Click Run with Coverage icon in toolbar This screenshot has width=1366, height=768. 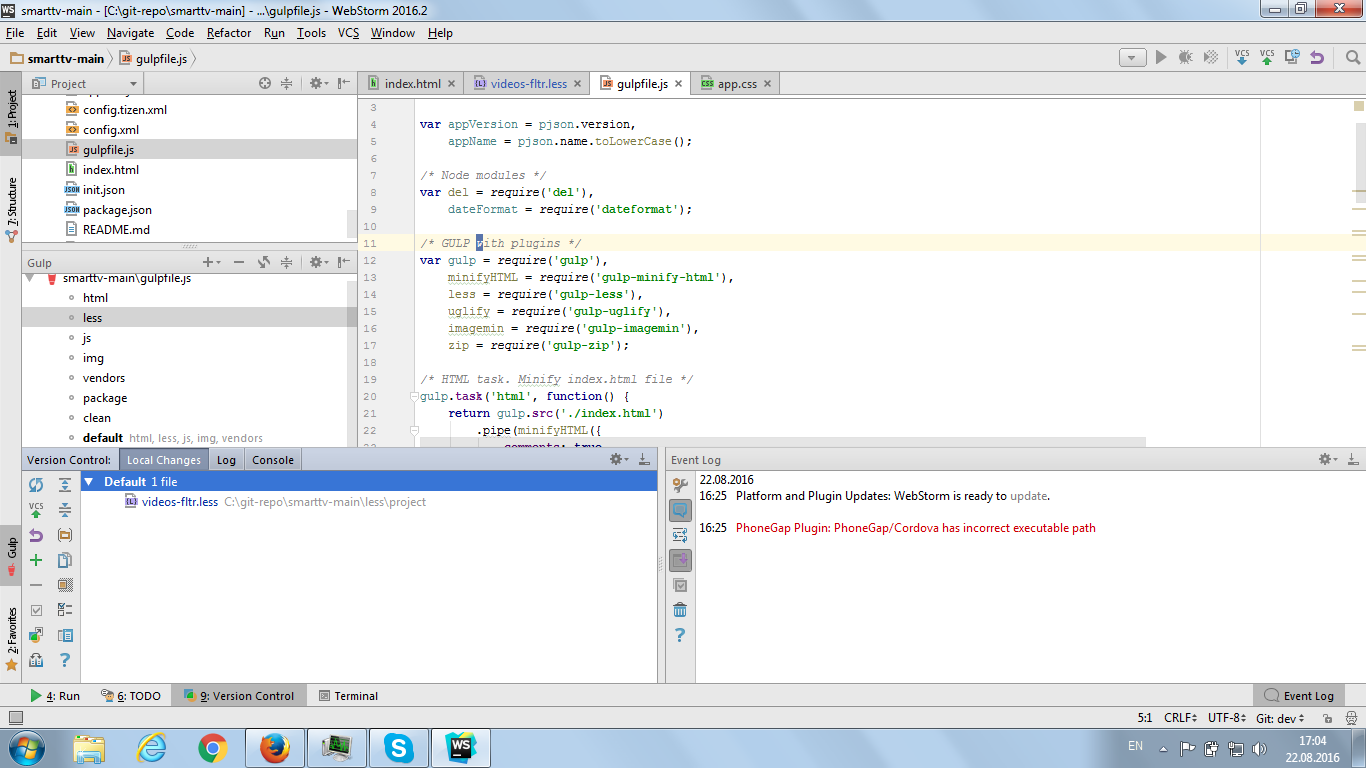coord(1211,57)
